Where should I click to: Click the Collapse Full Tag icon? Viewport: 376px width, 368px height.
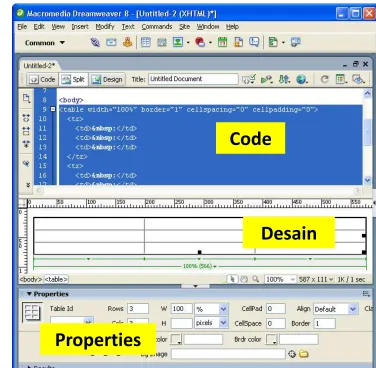[26, 118]
